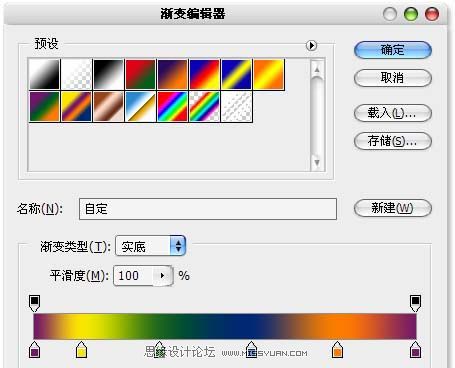Viewport: 455px width, 368px height.
Task: Click the 确定 confirm button
Action: [393, 50]
